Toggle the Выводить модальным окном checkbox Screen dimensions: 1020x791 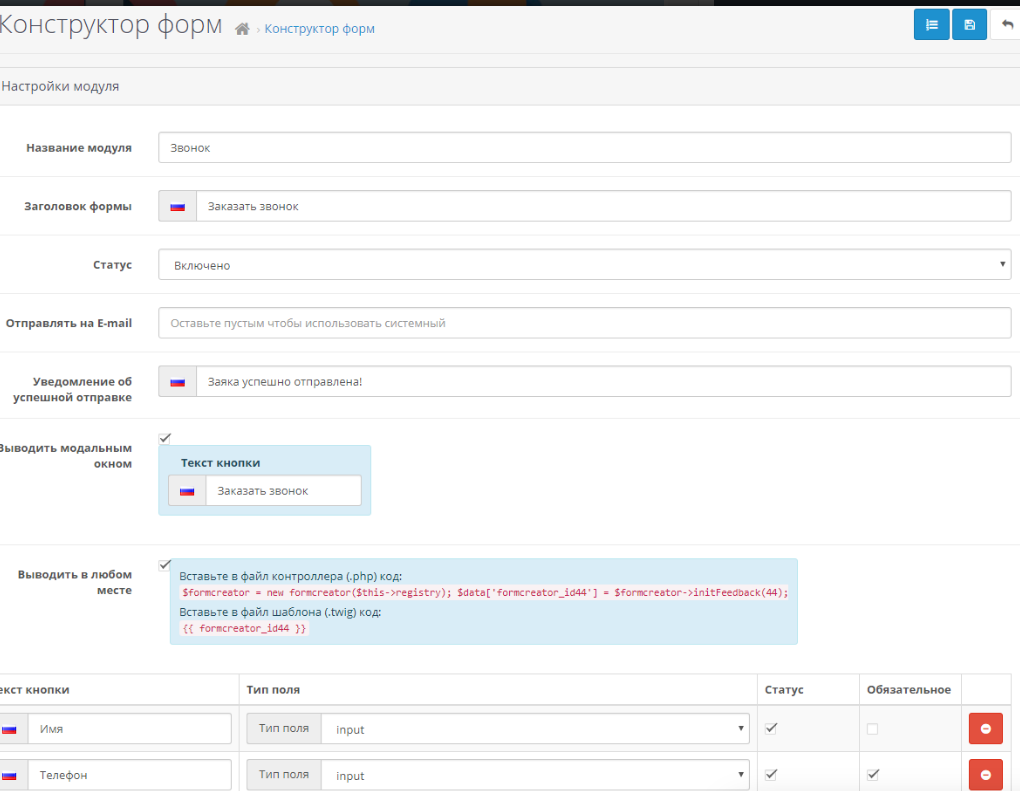(x=165, y=438)
